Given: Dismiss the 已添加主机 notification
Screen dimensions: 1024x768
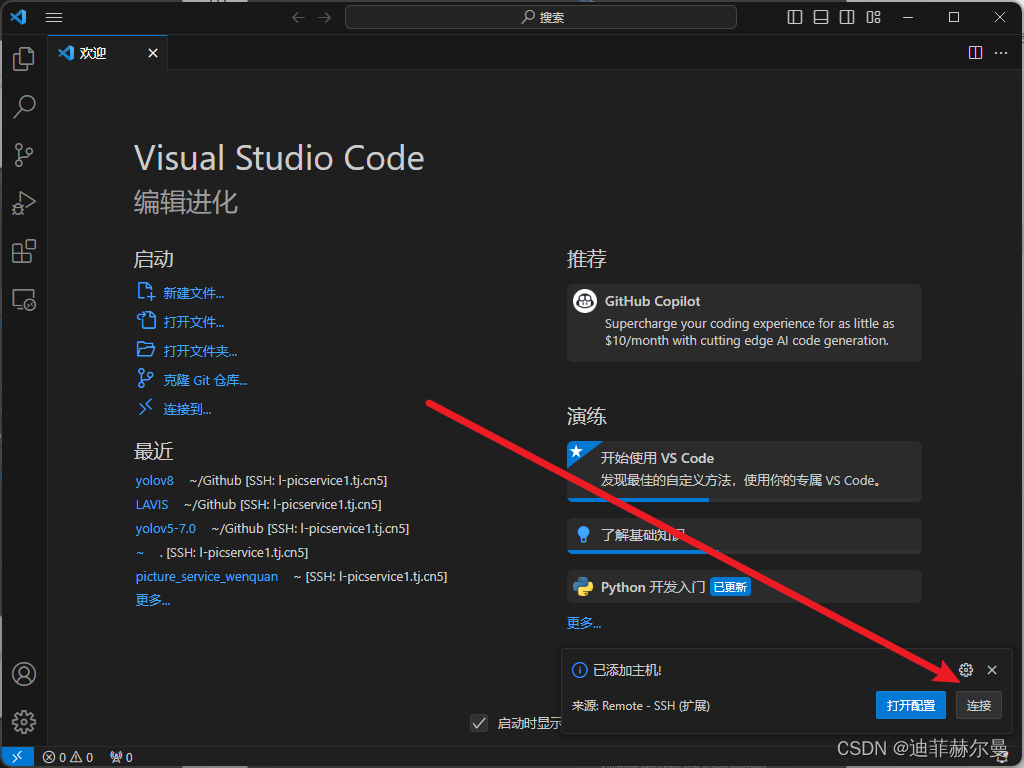Looking at the screenshot, I should (x=992, y=670).
